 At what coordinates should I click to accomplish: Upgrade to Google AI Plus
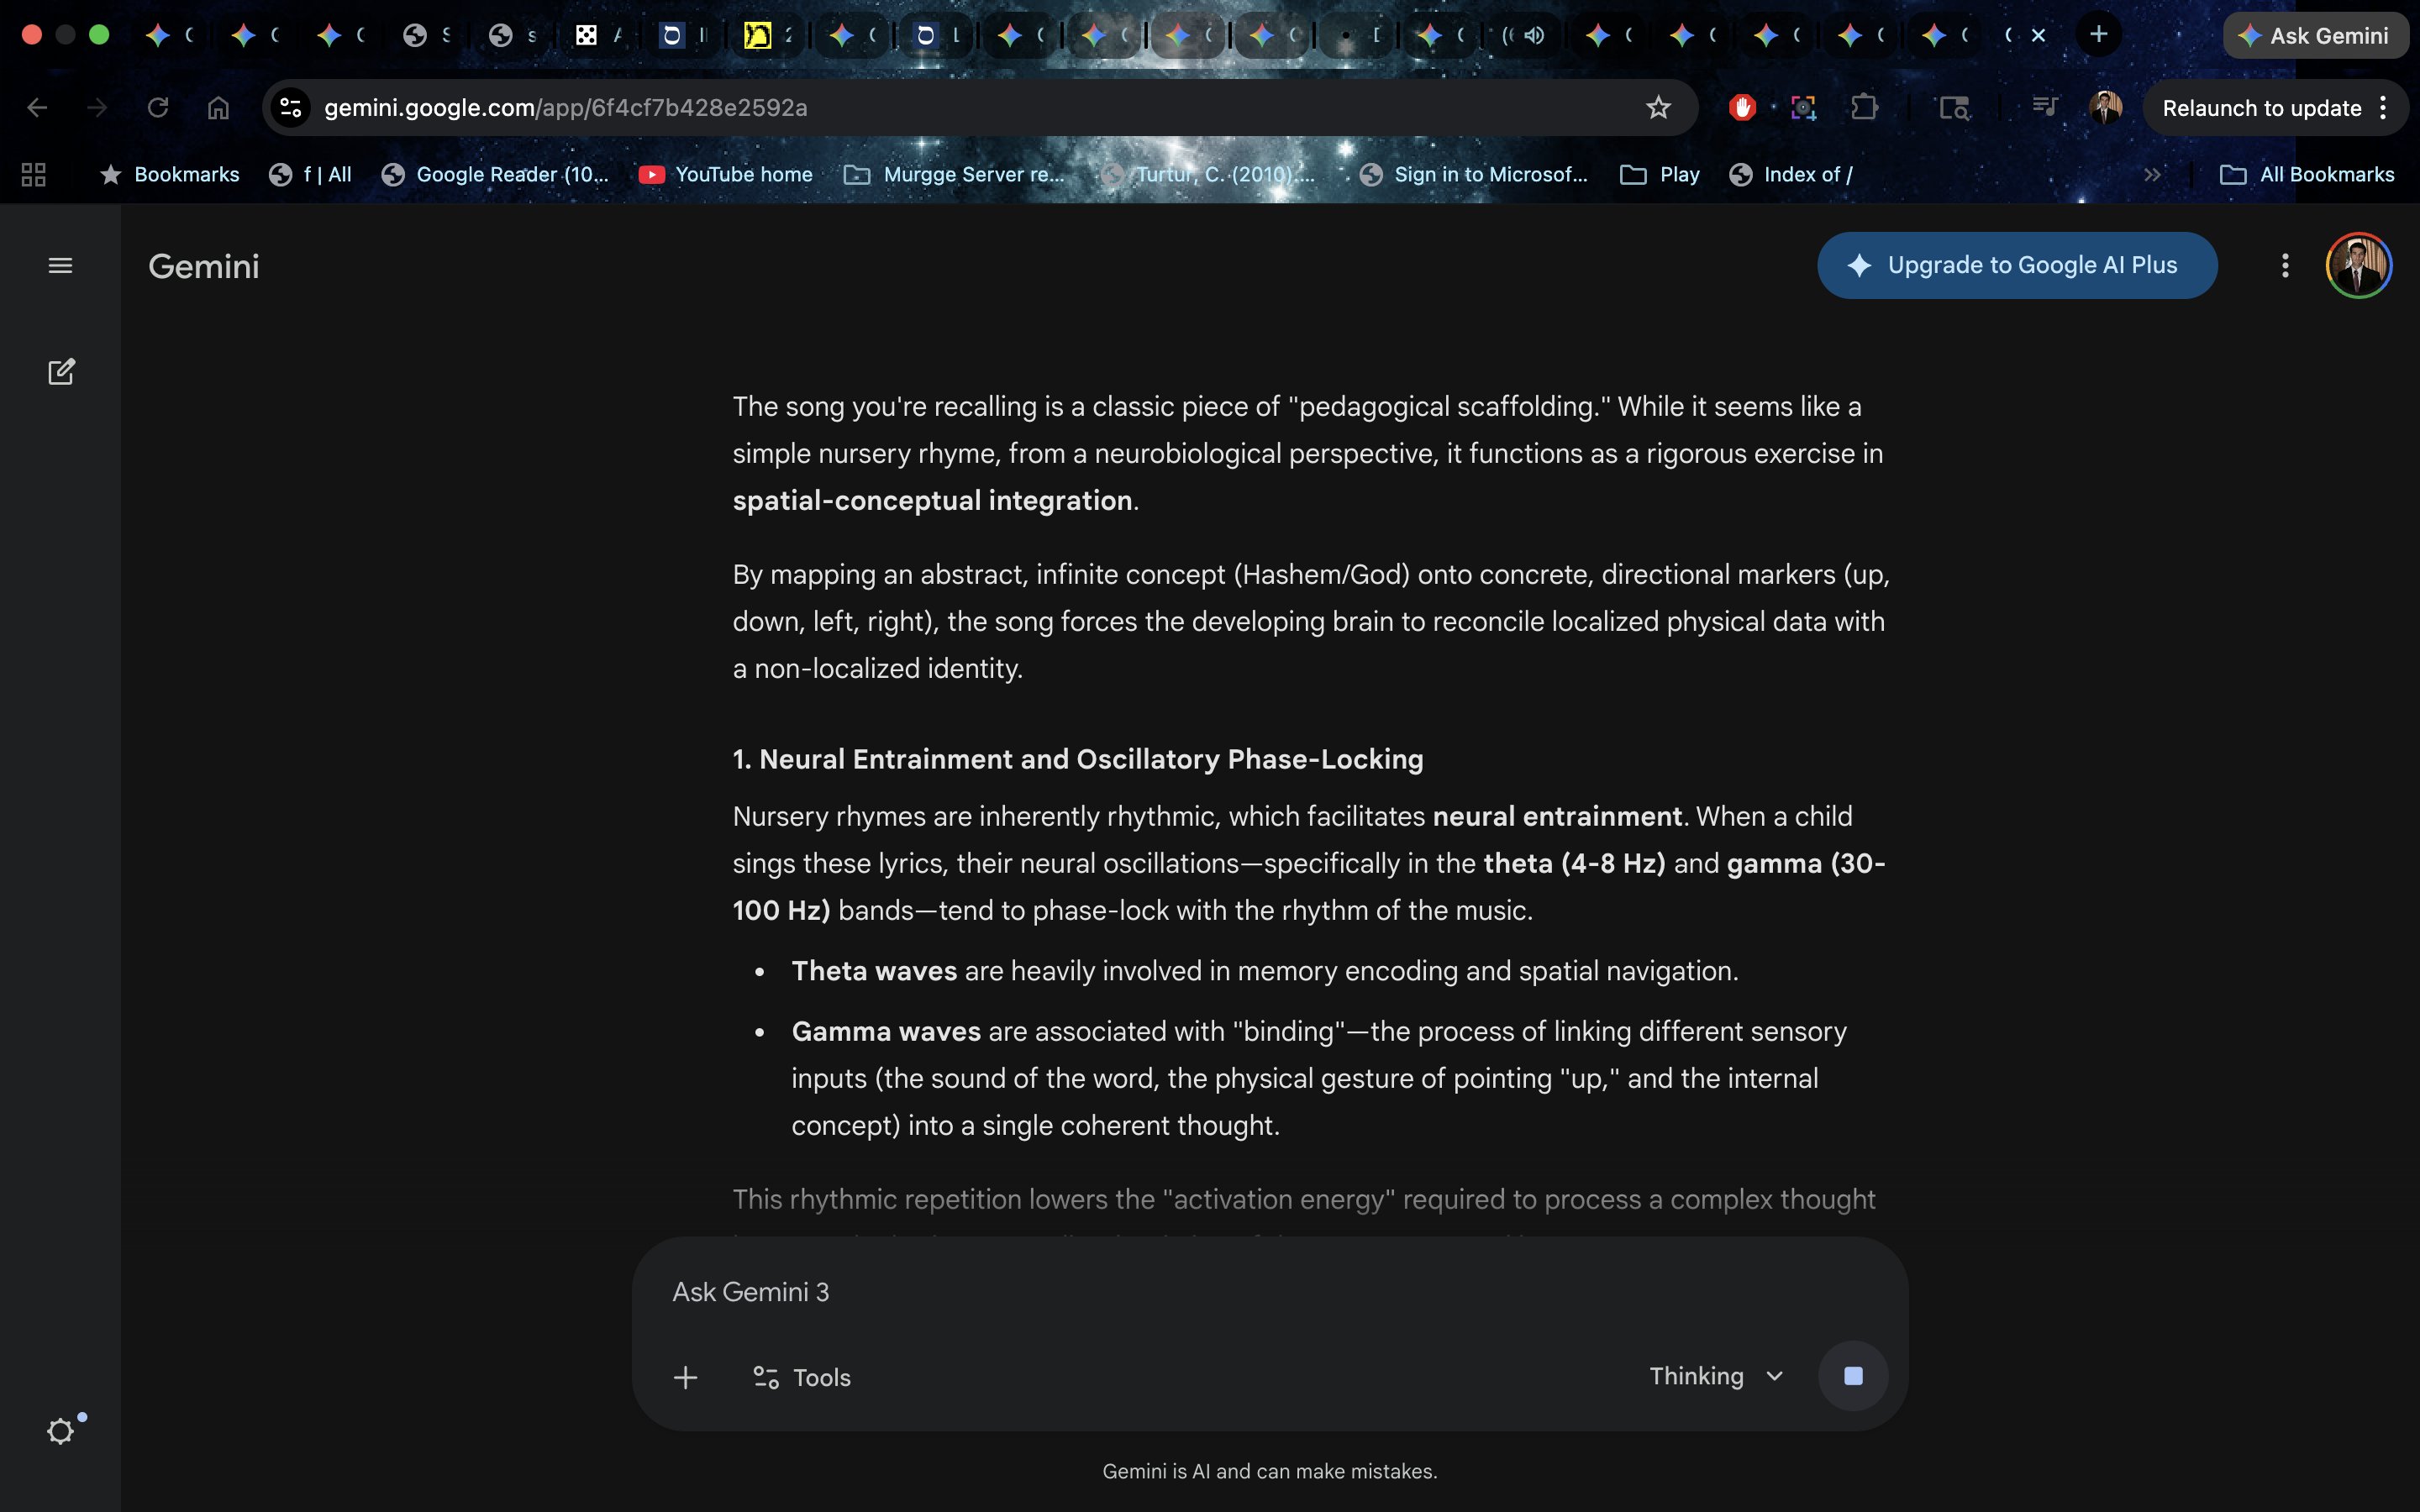tap(2016, 265)
